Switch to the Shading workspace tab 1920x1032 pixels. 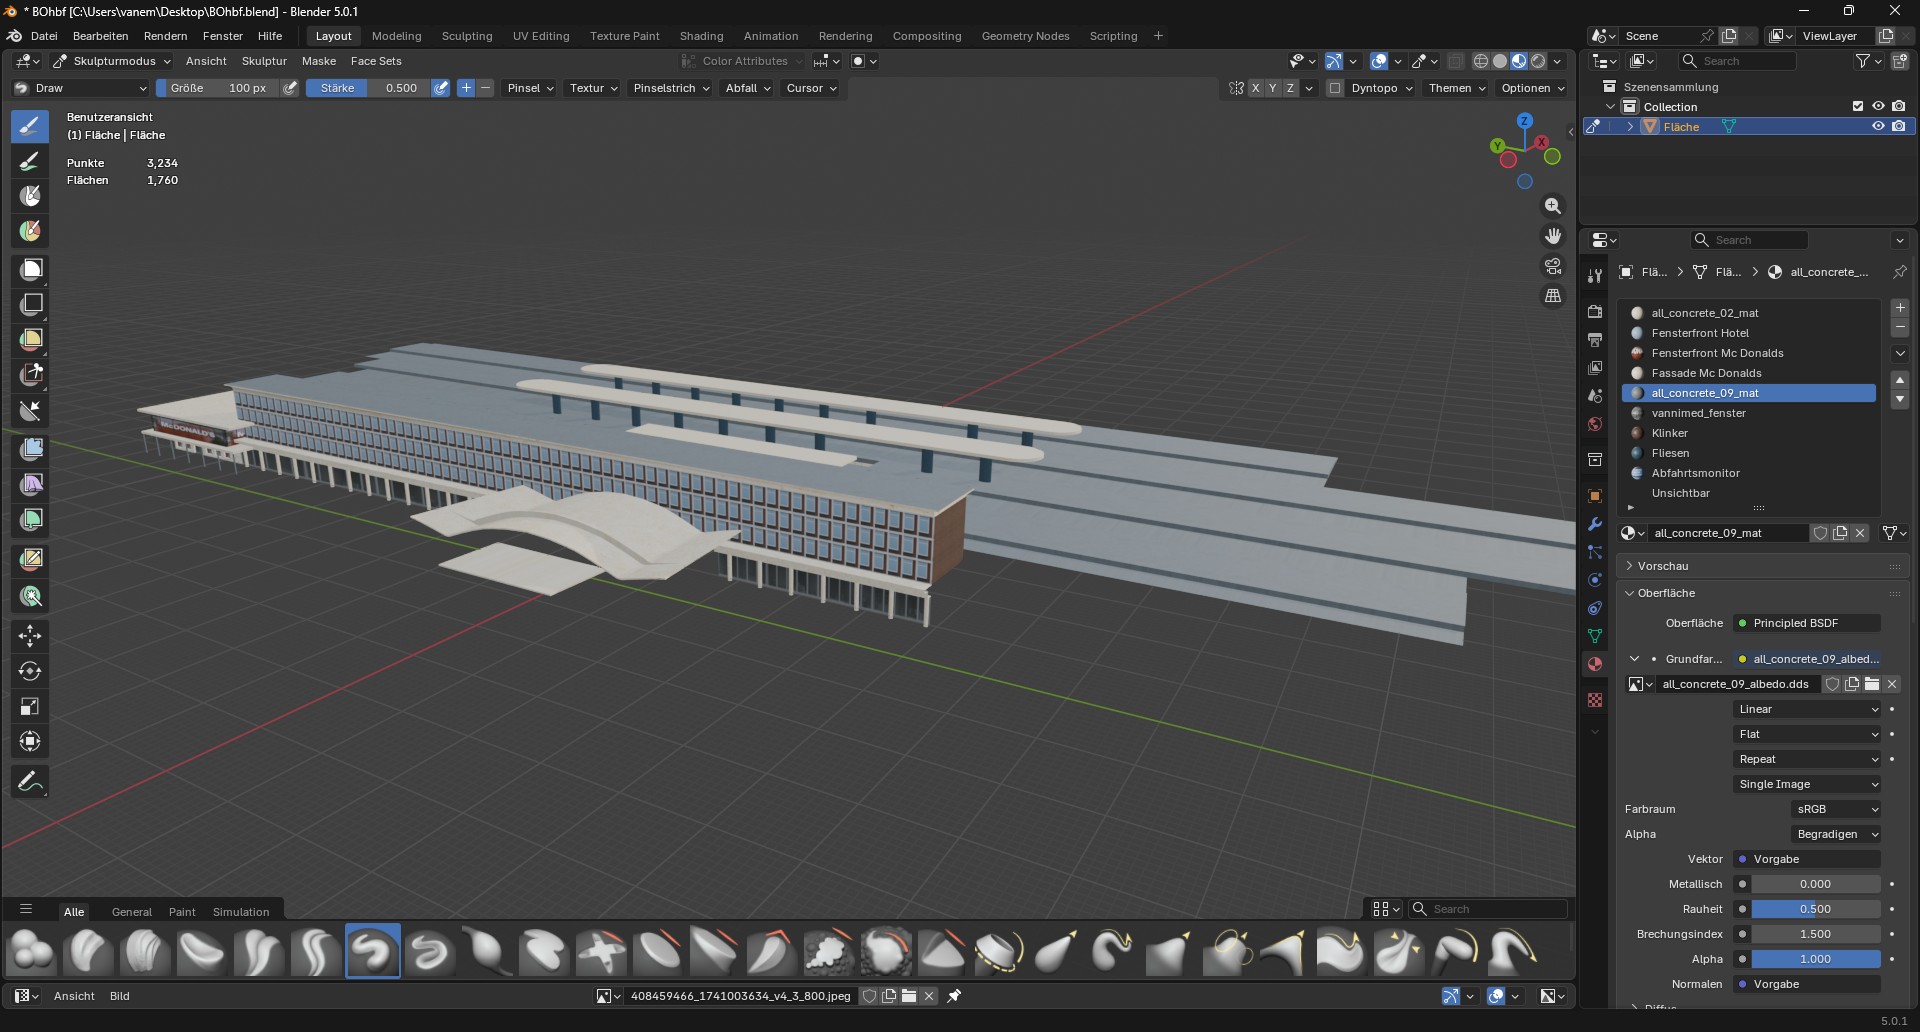pyautogui.click(x=701, y=36)
